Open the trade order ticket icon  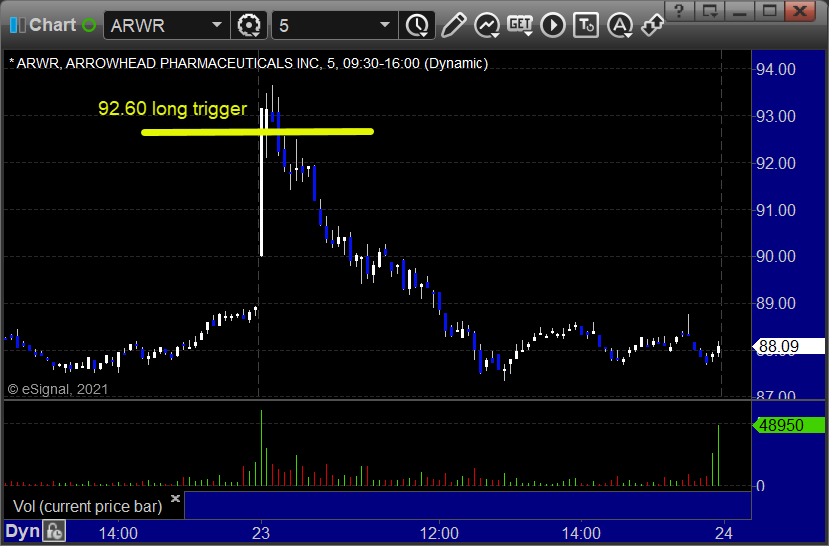586,25
